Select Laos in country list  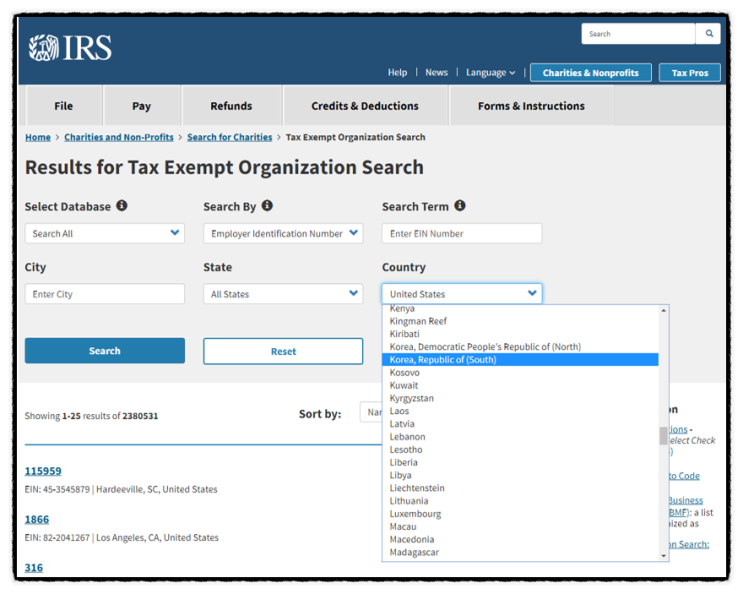click(520, 411)
